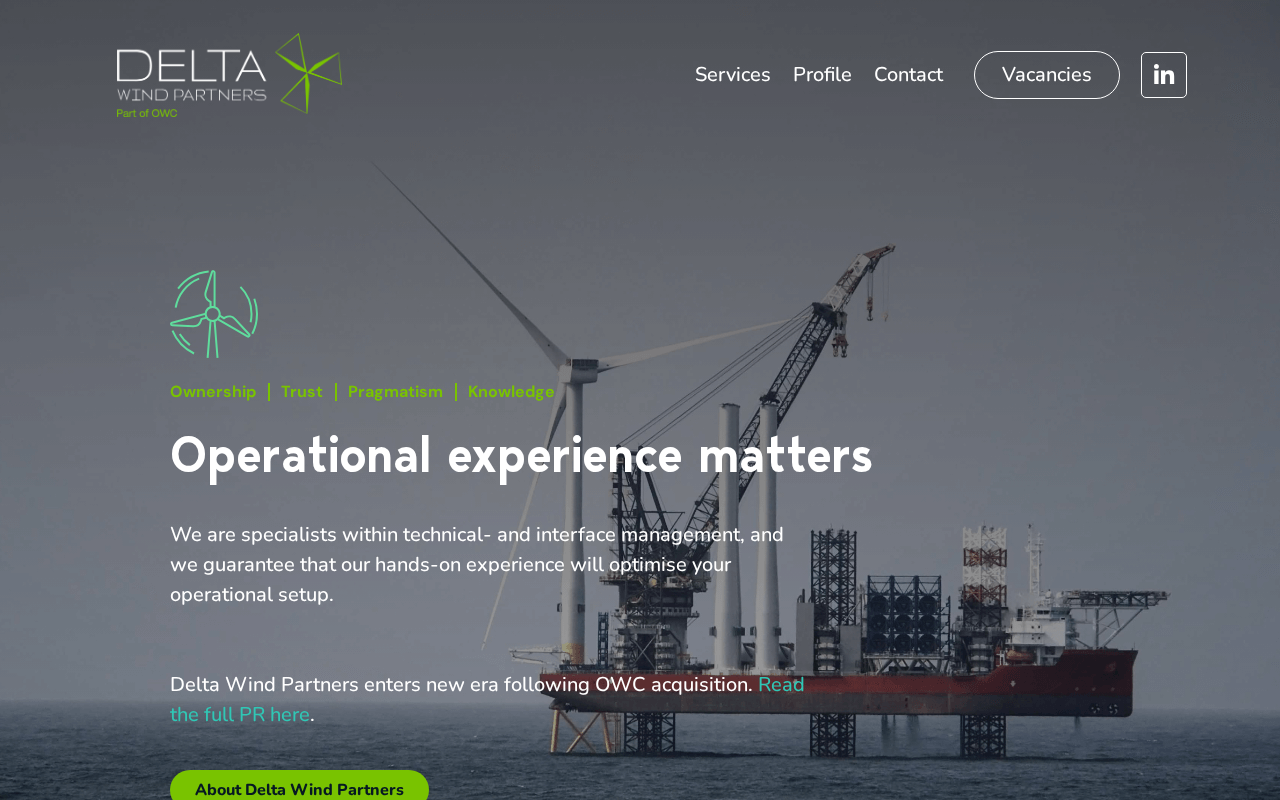
Task: Click the Operational experience matters headline
Action: point(521,455)
